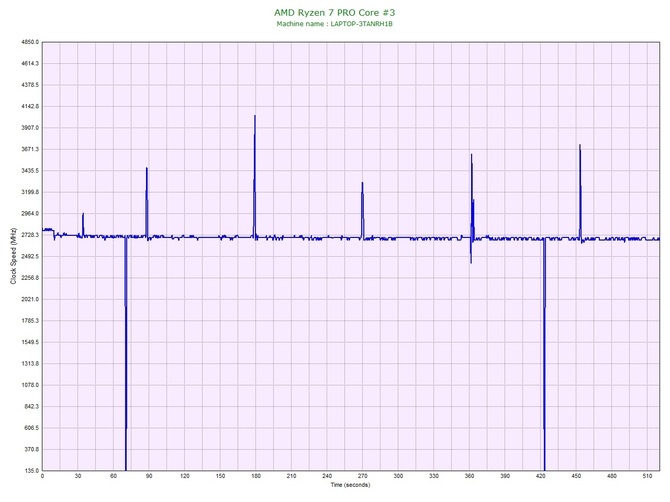Click the 2256.8 y-axis value
The width and height of the screenshot is (670, 502).
(x=30, y=278)
